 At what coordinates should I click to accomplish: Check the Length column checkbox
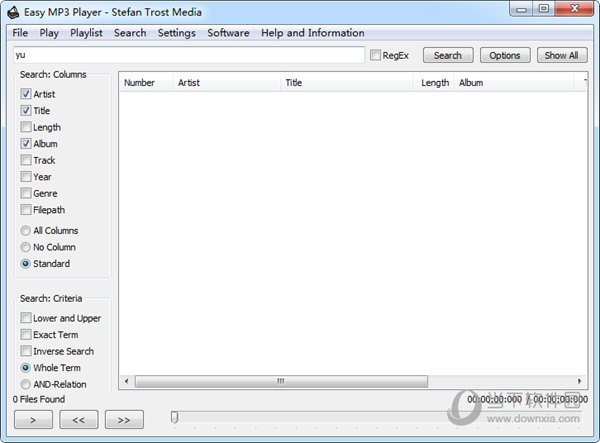point(26,127)
